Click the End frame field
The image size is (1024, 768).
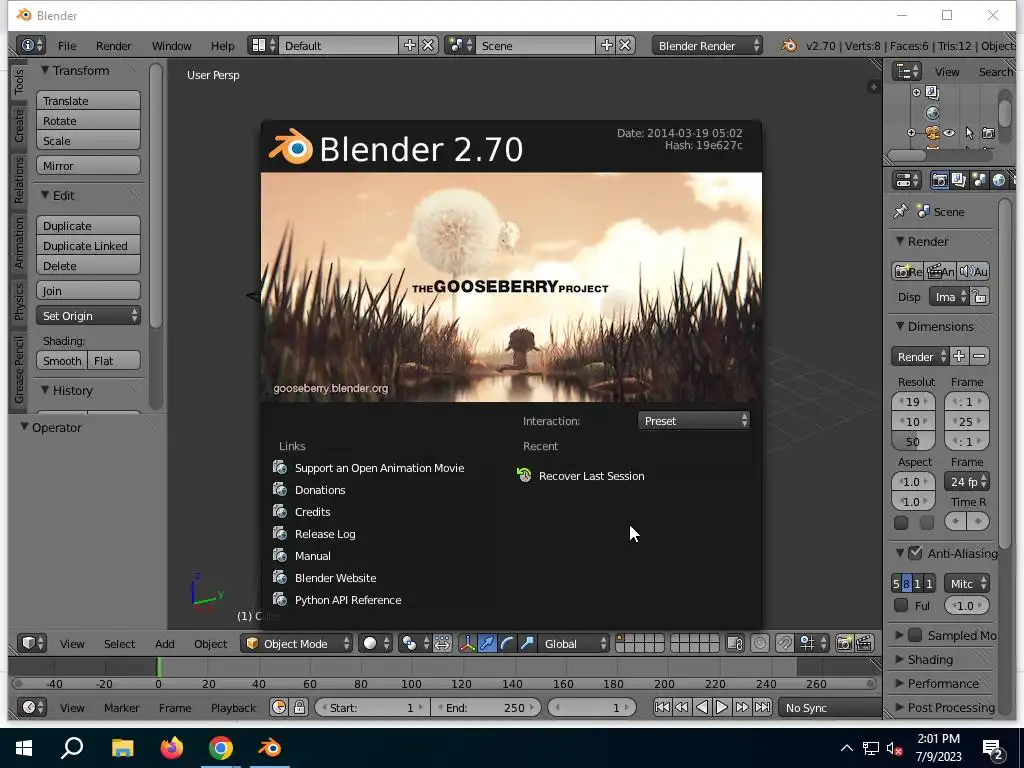[x=485, y=707]
